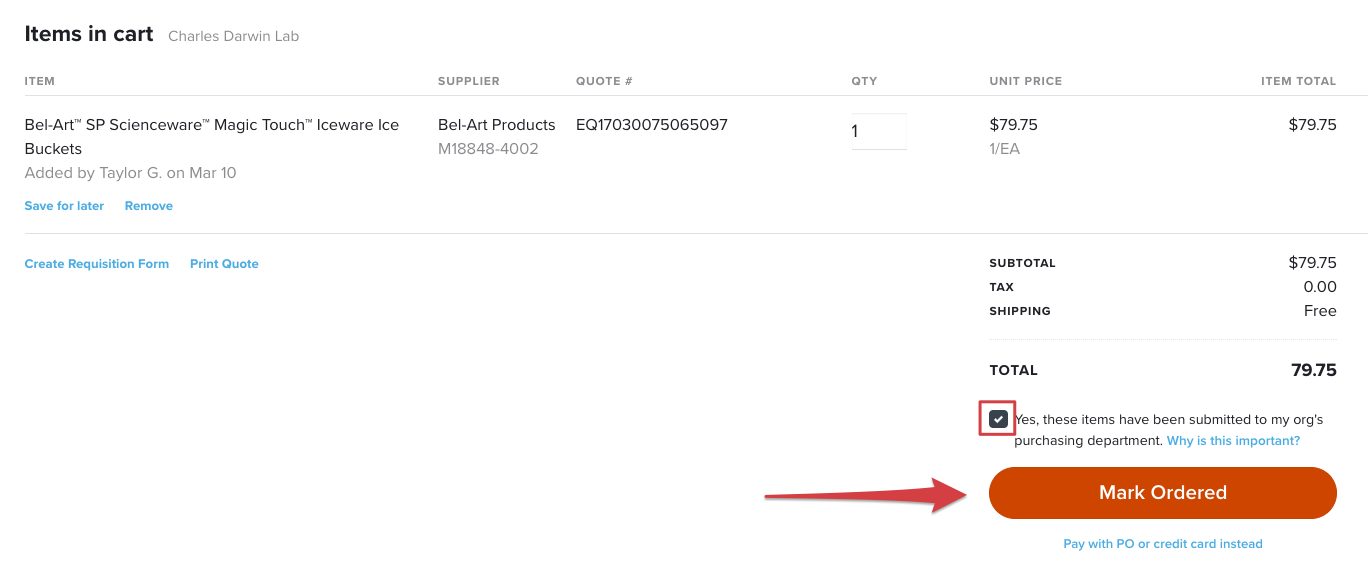Select Save for later for the ice buckets

coord(63,205)
